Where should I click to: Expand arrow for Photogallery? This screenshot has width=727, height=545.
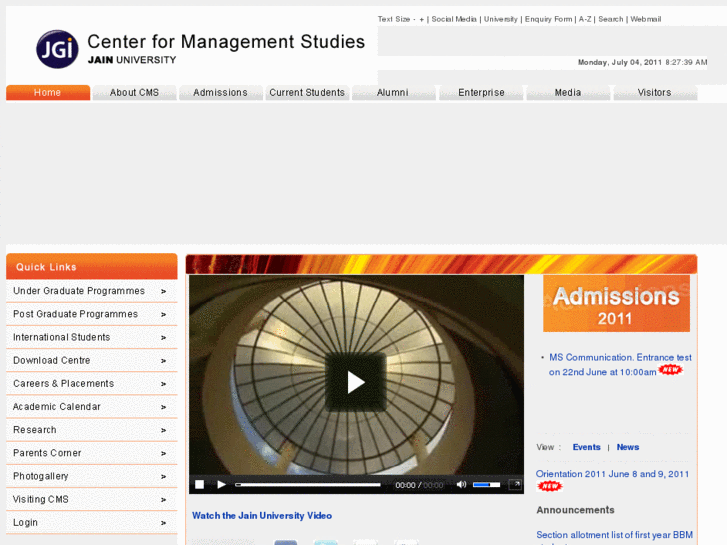pos(163,477)
